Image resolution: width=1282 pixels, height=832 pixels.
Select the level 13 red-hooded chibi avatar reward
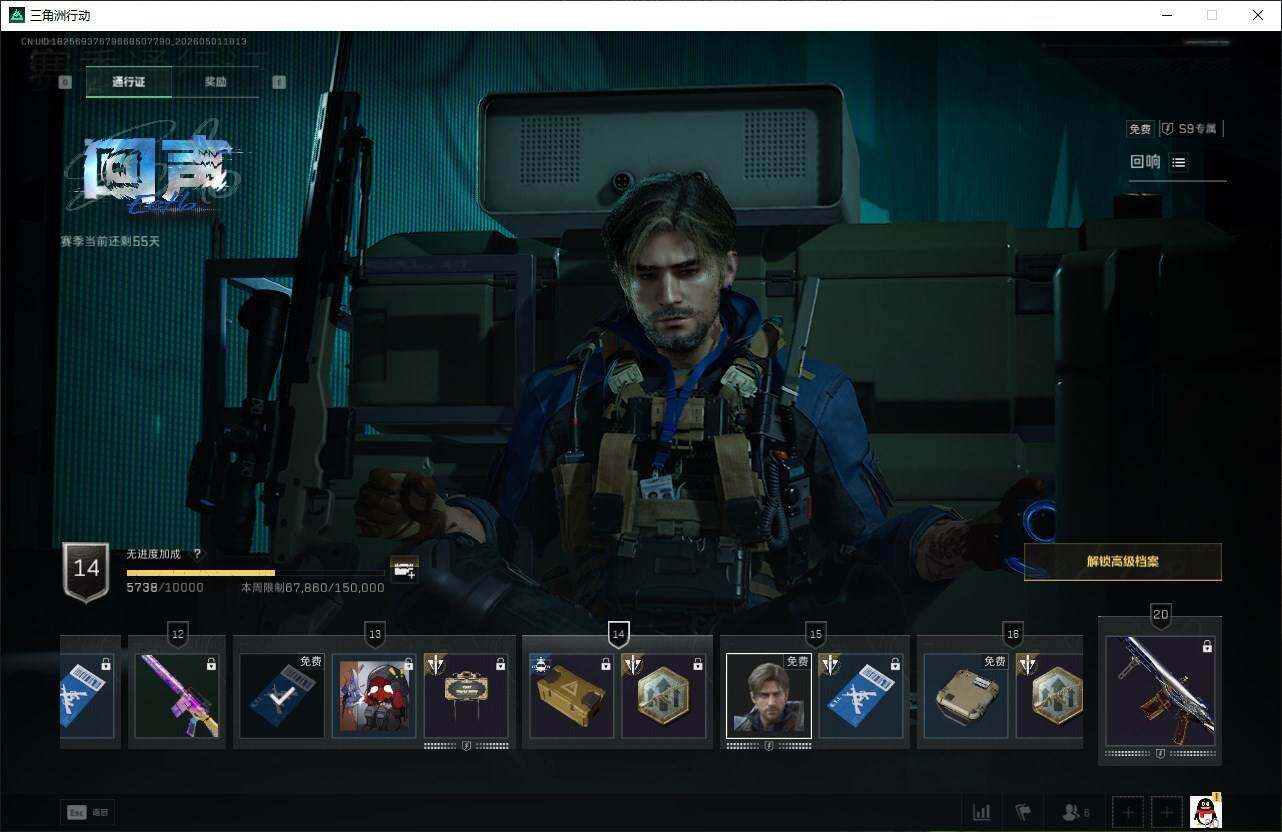point(374,696)
